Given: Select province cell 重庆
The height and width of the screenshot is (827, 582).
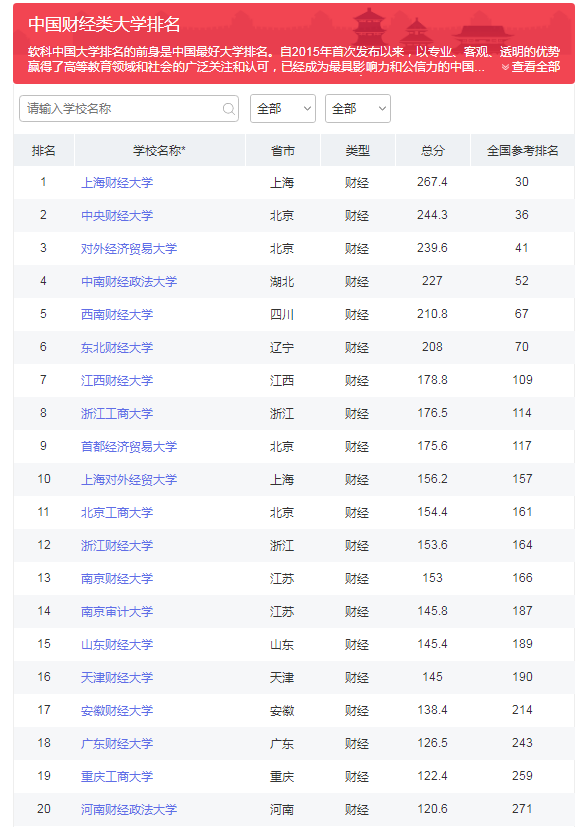Looking at the screenshot, I should click(282, 776).
